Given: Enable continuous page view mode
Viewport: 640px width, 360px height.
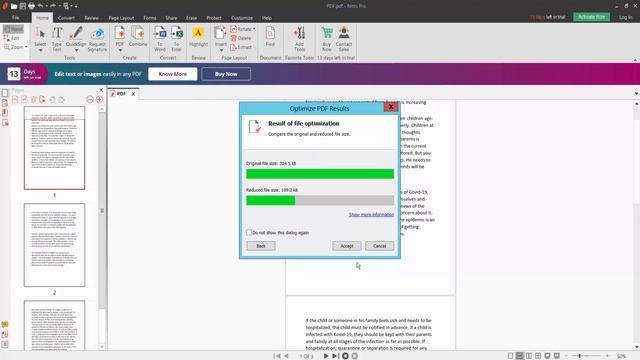Looking at the screenshot, I should pos(520,356).
